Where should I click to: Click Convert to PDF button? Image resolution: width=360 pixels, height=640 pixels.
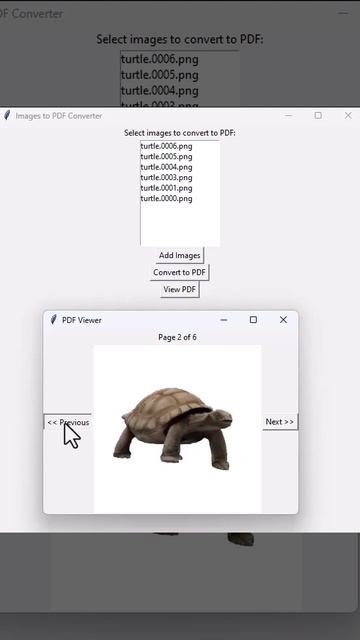tap(180, 272)
